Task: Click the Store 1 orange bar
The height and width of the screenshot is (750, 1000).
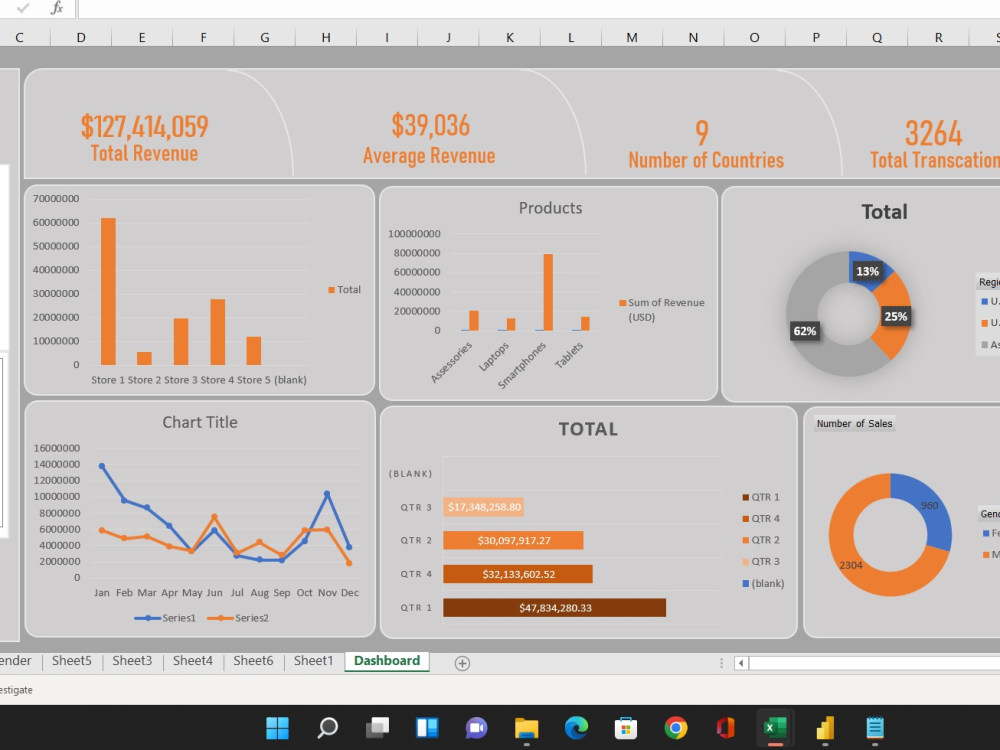Action: click(108, 291)
